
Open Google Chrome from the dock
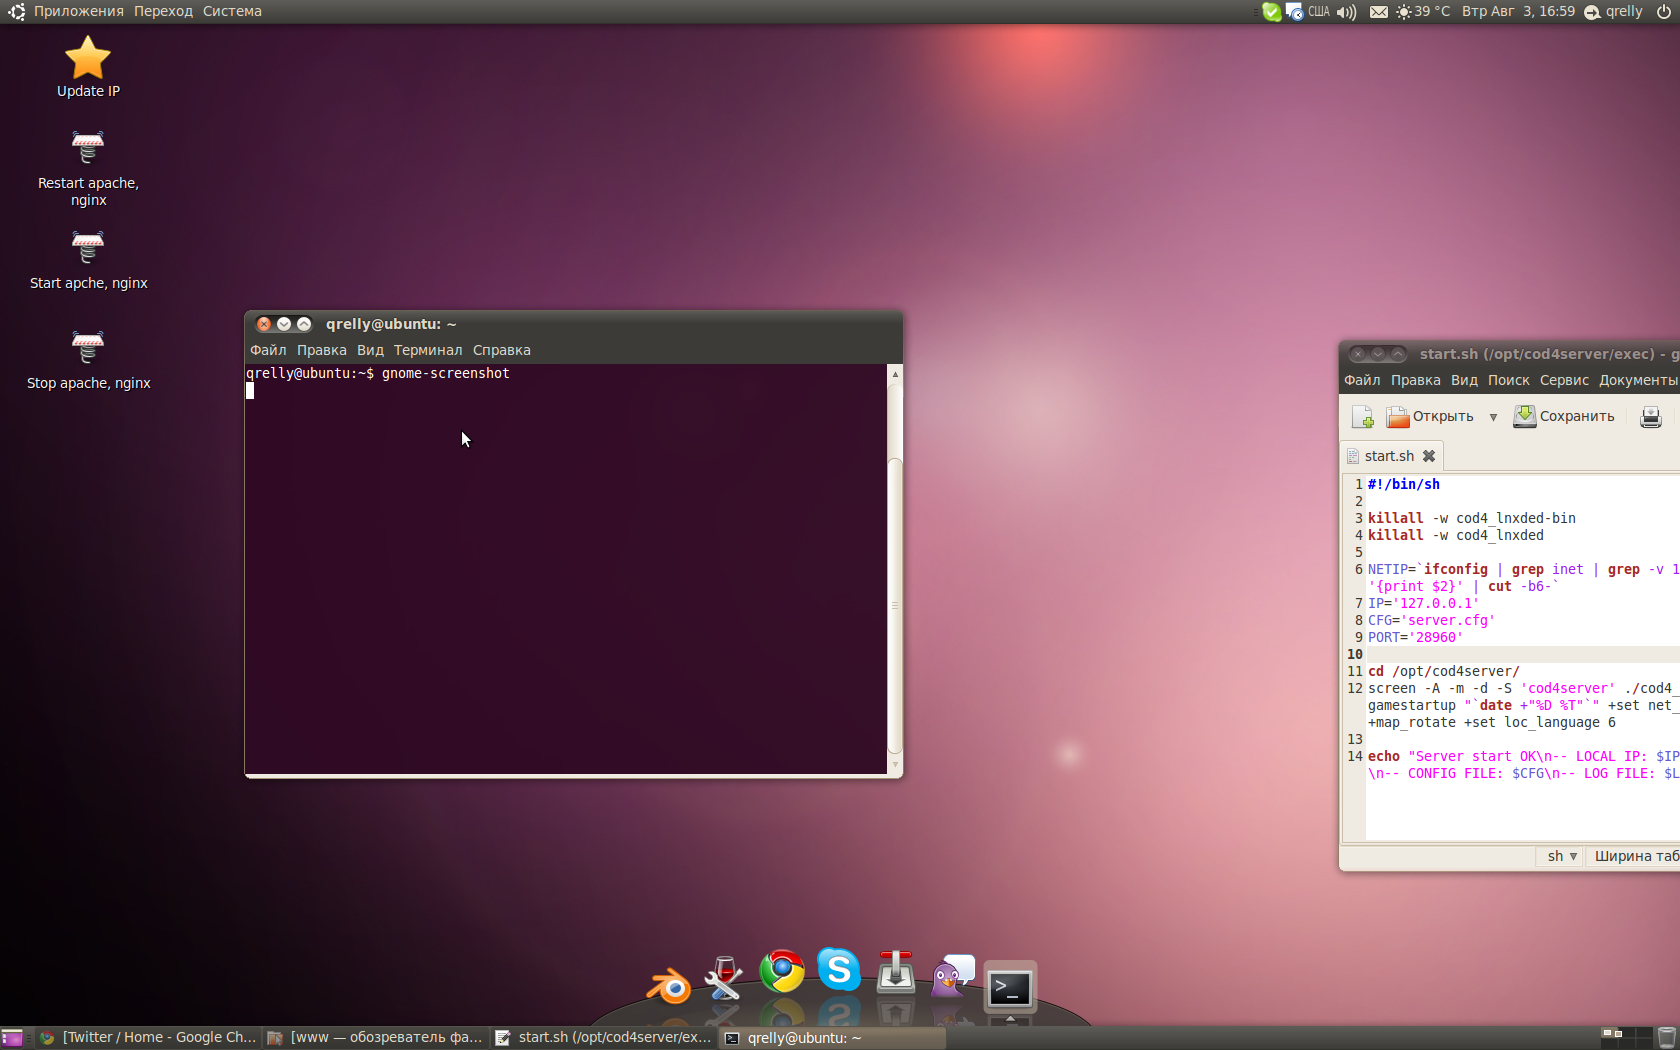(782, 971)
